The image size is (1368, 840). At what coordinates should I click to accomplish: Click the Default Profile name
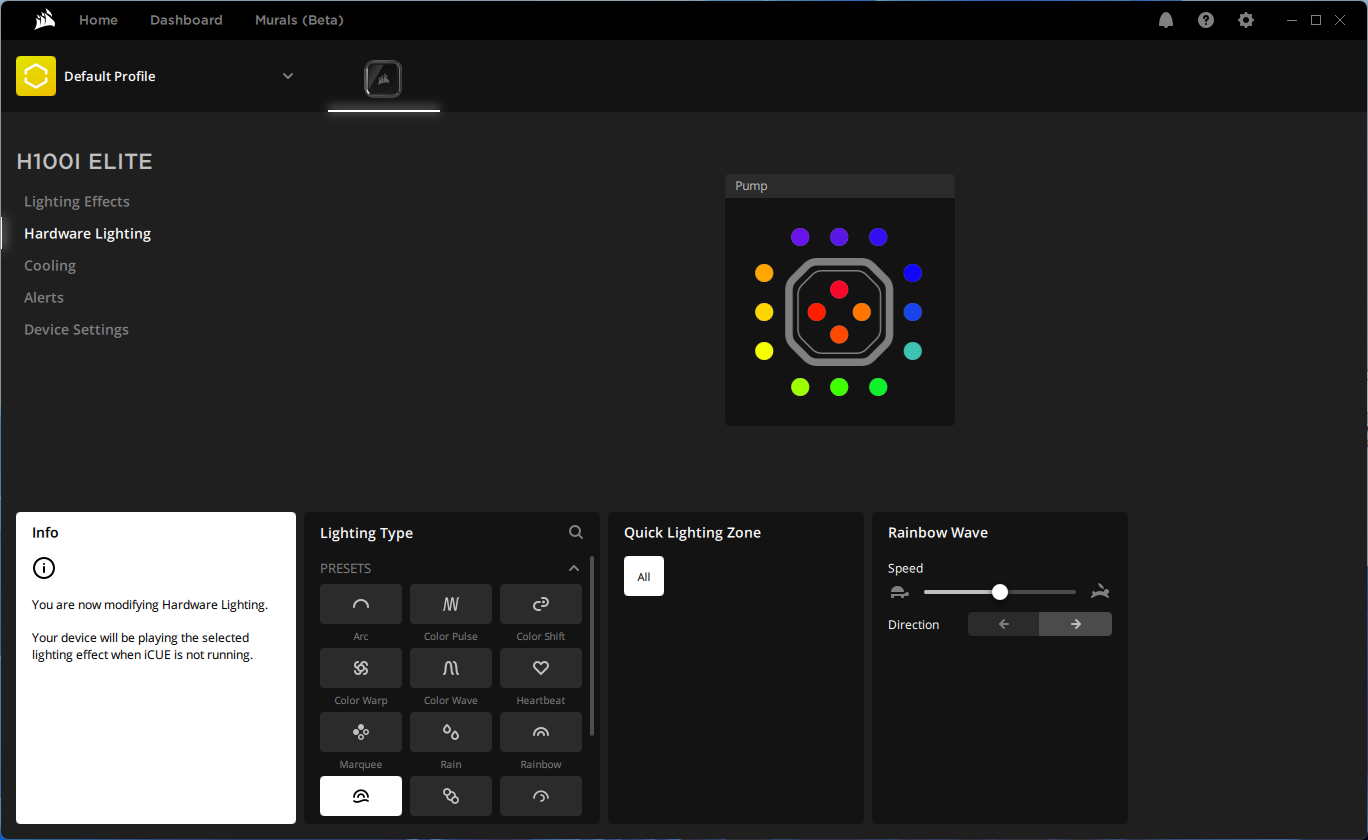pyautogui.click(x=110, y=76)
